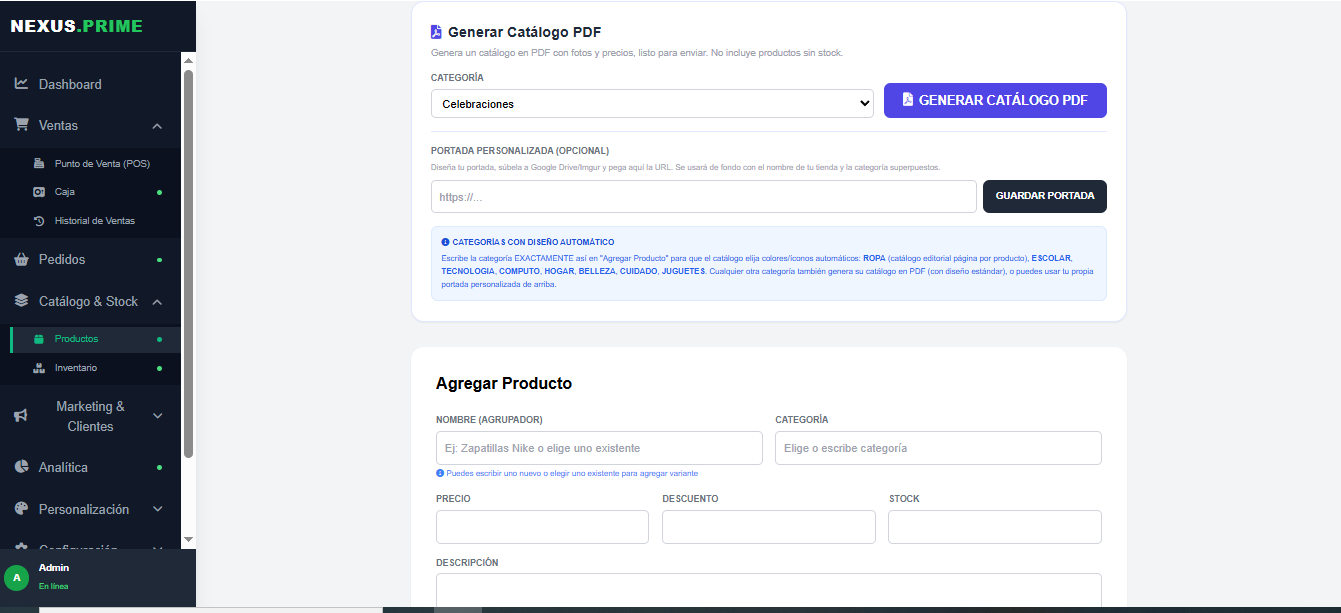Collapse the Ventas menu chevron
The image size is (1341, 613).
pyautogui.click(x=157, y=126)
